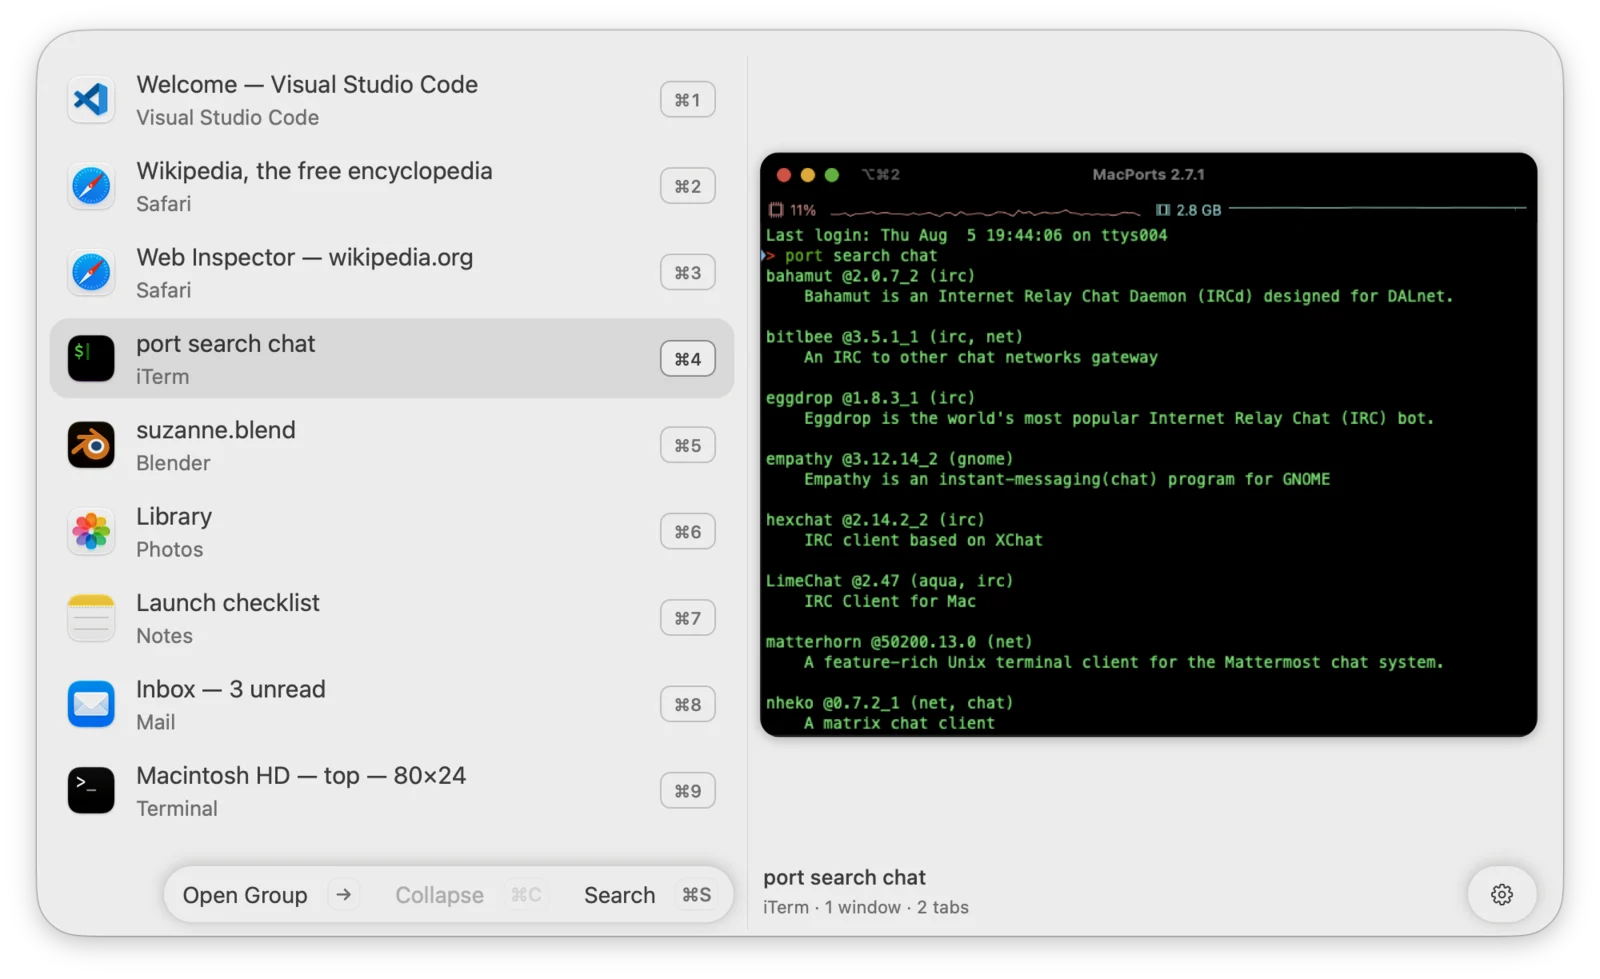Click the hexchat @2.14.2_2 (irc) line
The image size is (1600, 979).
(x=875, y=520)
